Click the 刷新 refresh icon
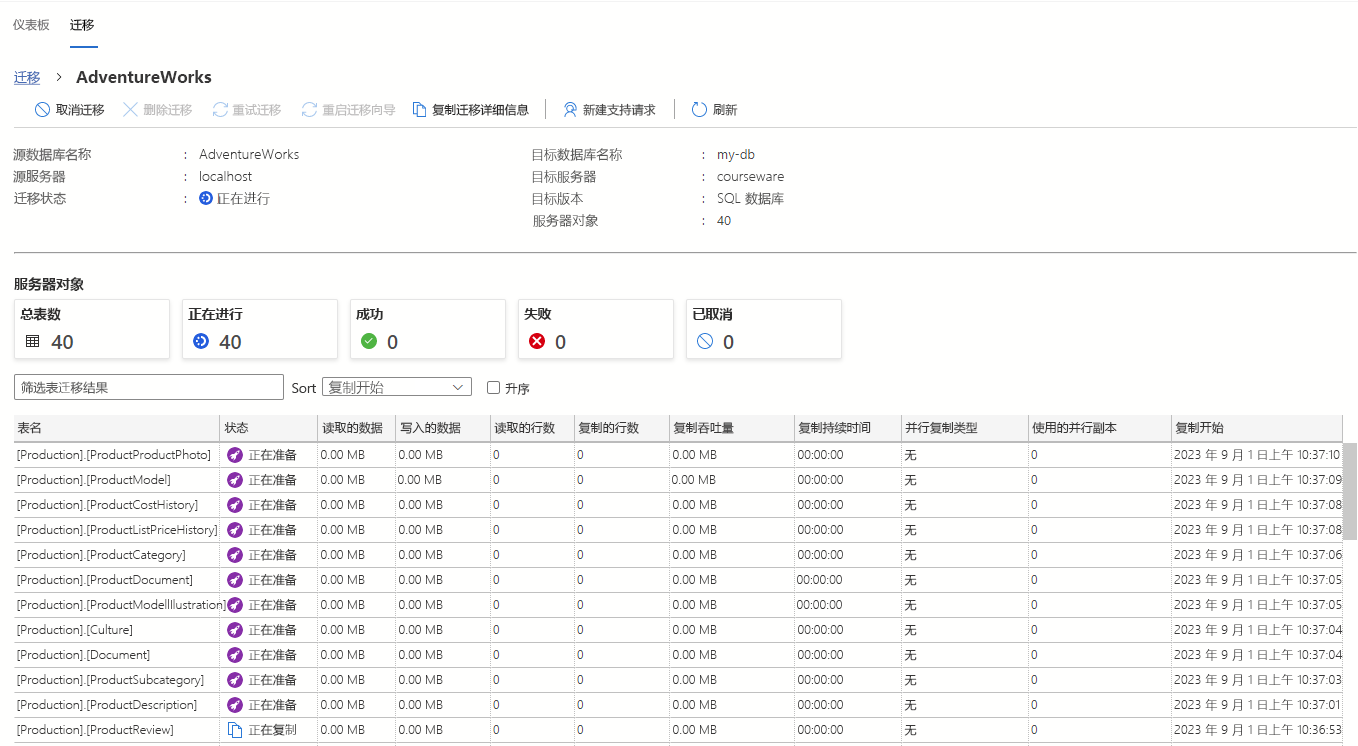 point(697,109)
